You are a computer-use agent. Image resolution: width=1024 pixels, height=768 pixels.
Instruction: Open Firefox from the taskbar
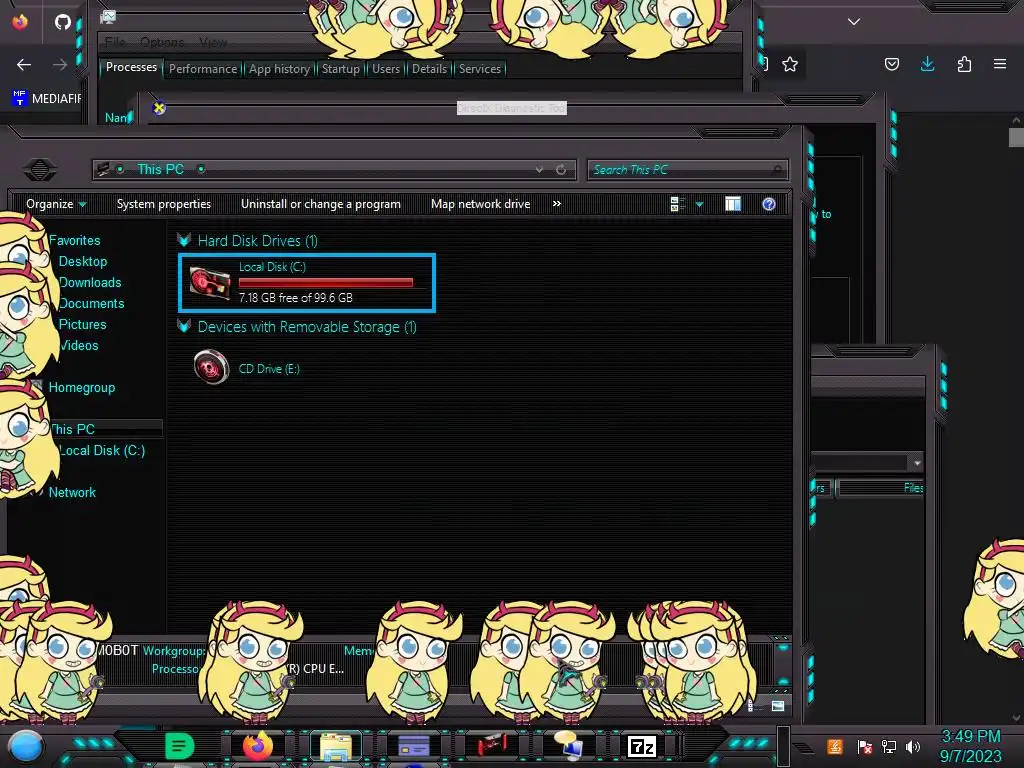[x=257, y=746]
